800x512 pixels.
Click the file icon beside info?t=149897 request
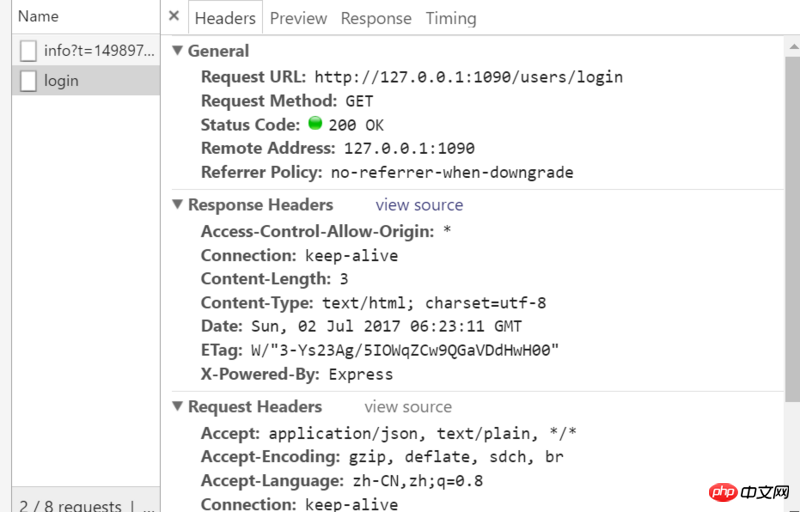[x=28, y=51]
